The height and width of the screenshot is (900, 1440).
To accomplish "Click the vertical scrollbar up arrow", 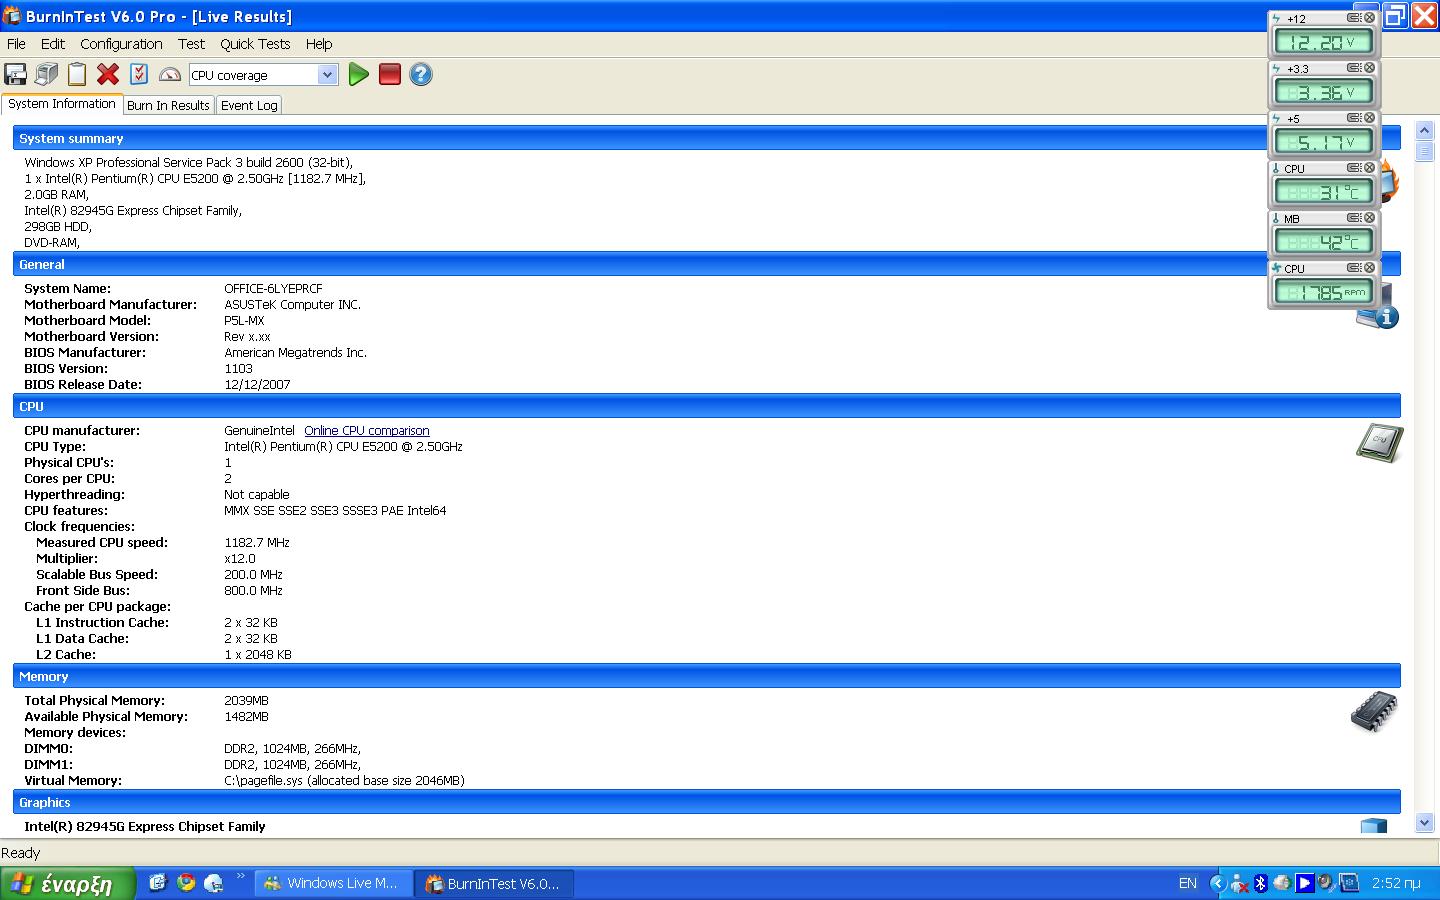I will 1425,131.
